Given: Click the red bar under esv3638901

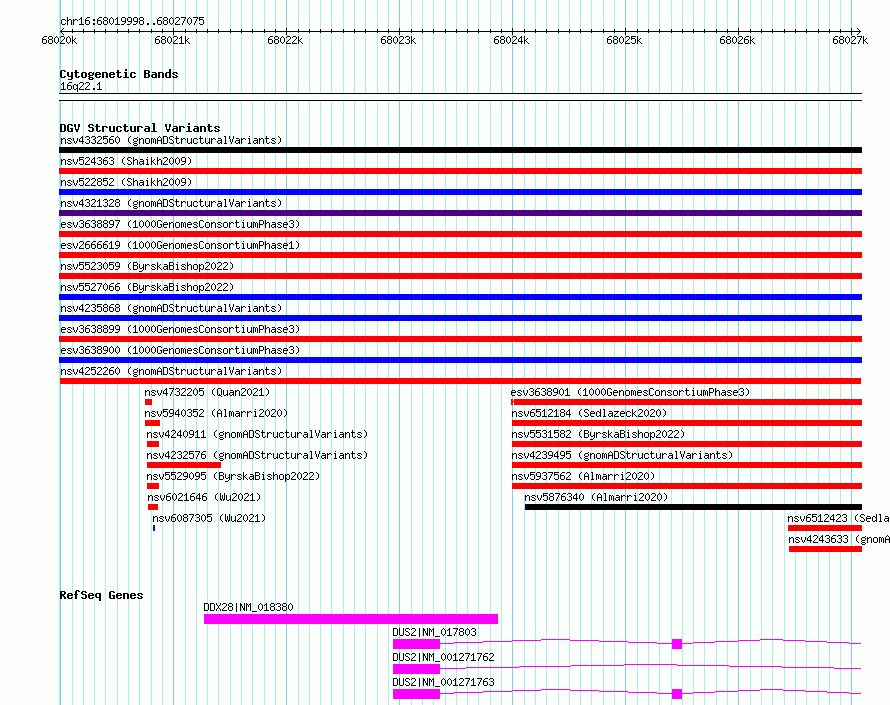Looking at the screenshot, I should (x=687, y=402).
